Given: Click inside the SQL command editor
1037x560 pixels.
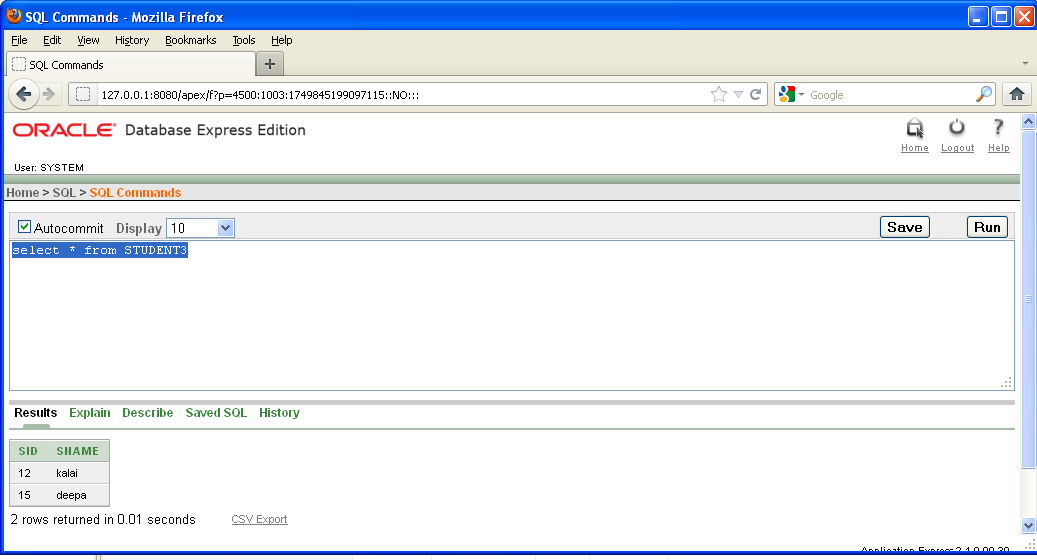Looking at the screenshot, I should (x=512, y=315).
